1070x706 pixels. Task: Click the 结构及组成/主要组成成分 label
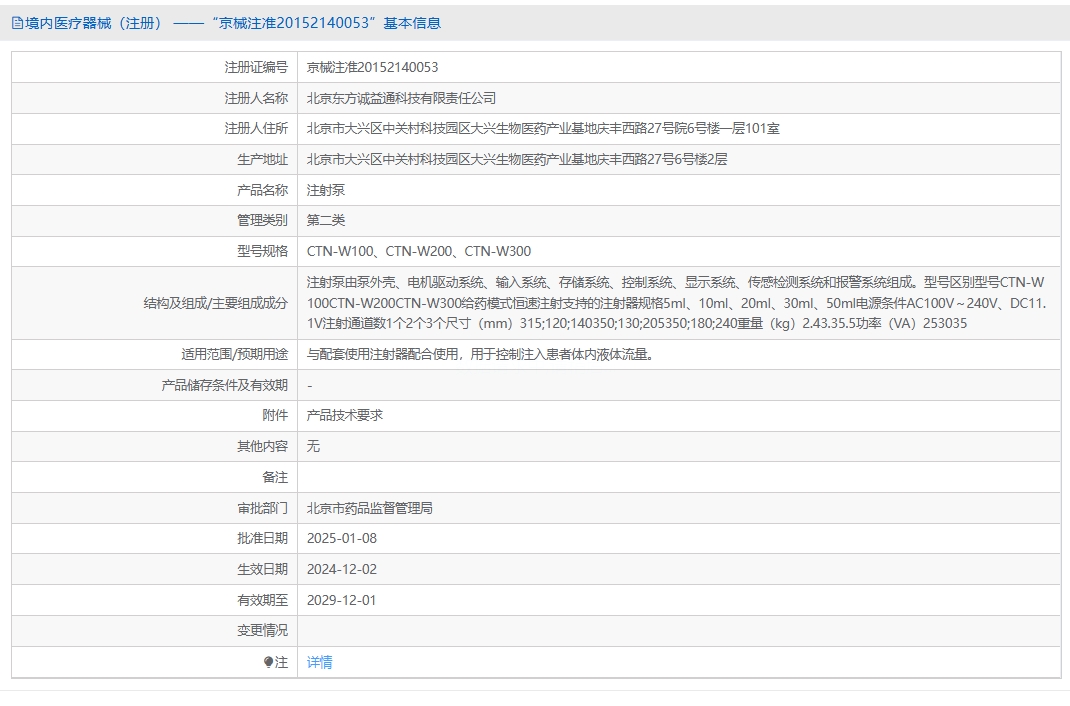pyautogui.click(x=216, y=303)
